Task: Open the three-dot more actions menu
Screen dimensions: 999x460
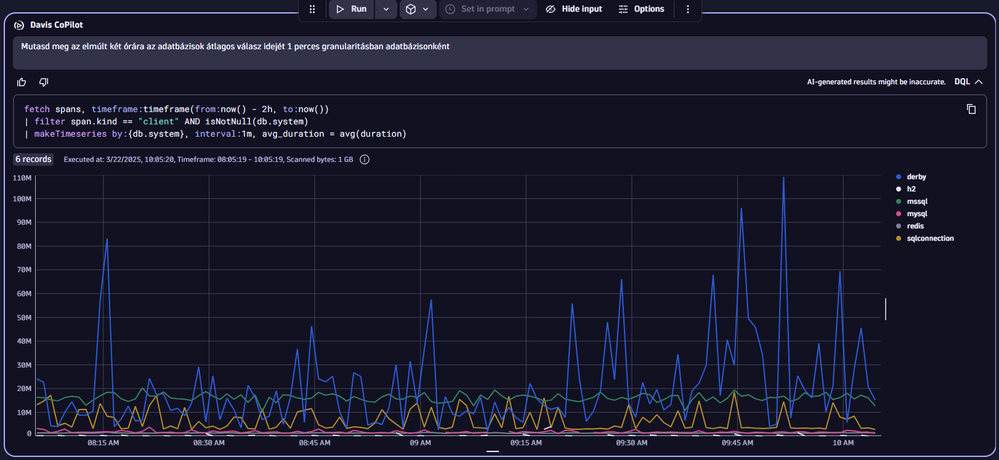Action: click(x=687, y=9)
